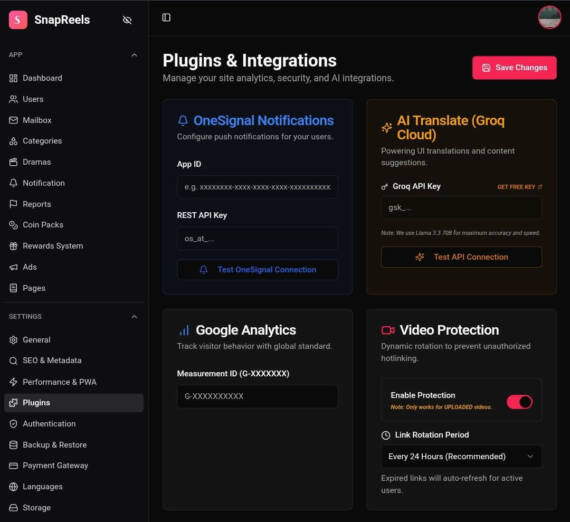Focus the Groq API Key field
Screen dimensions: 570x522
(461, 208)
